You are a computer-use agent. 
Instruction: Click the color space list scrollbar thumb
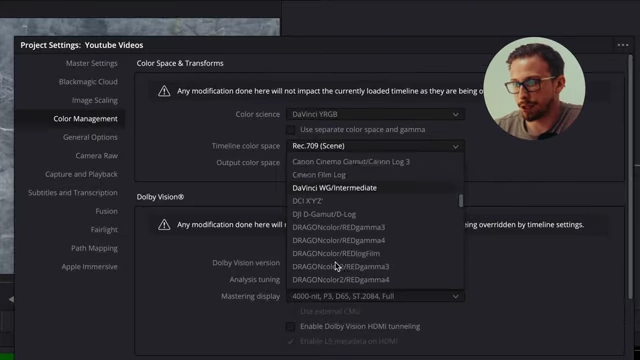pyautogui.click(x=461, y=200)
